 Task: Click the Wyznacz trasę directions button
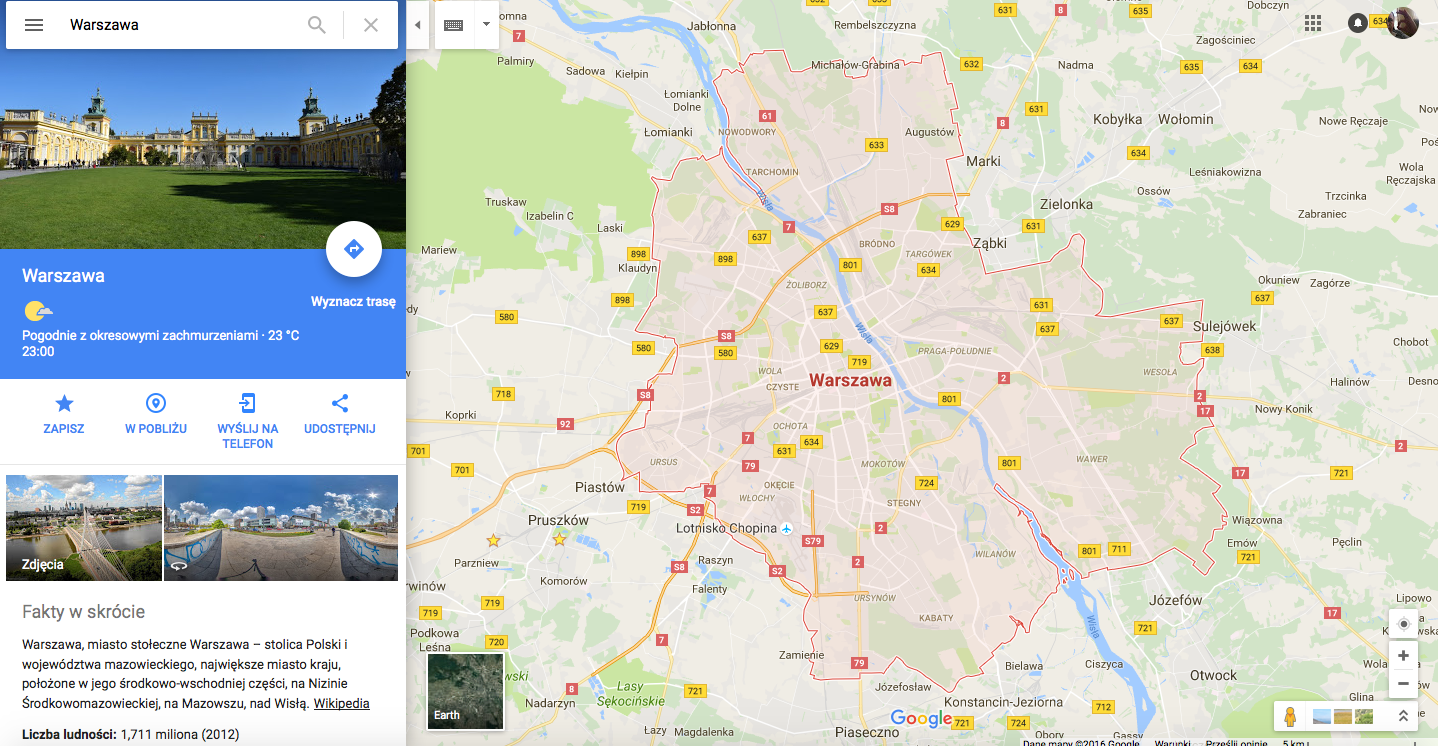point(354,249)
